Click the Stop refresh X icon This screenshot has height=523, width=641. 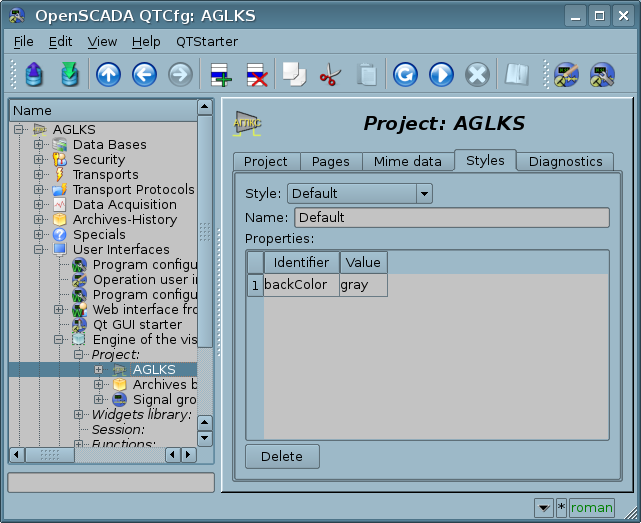coord(477,75)
